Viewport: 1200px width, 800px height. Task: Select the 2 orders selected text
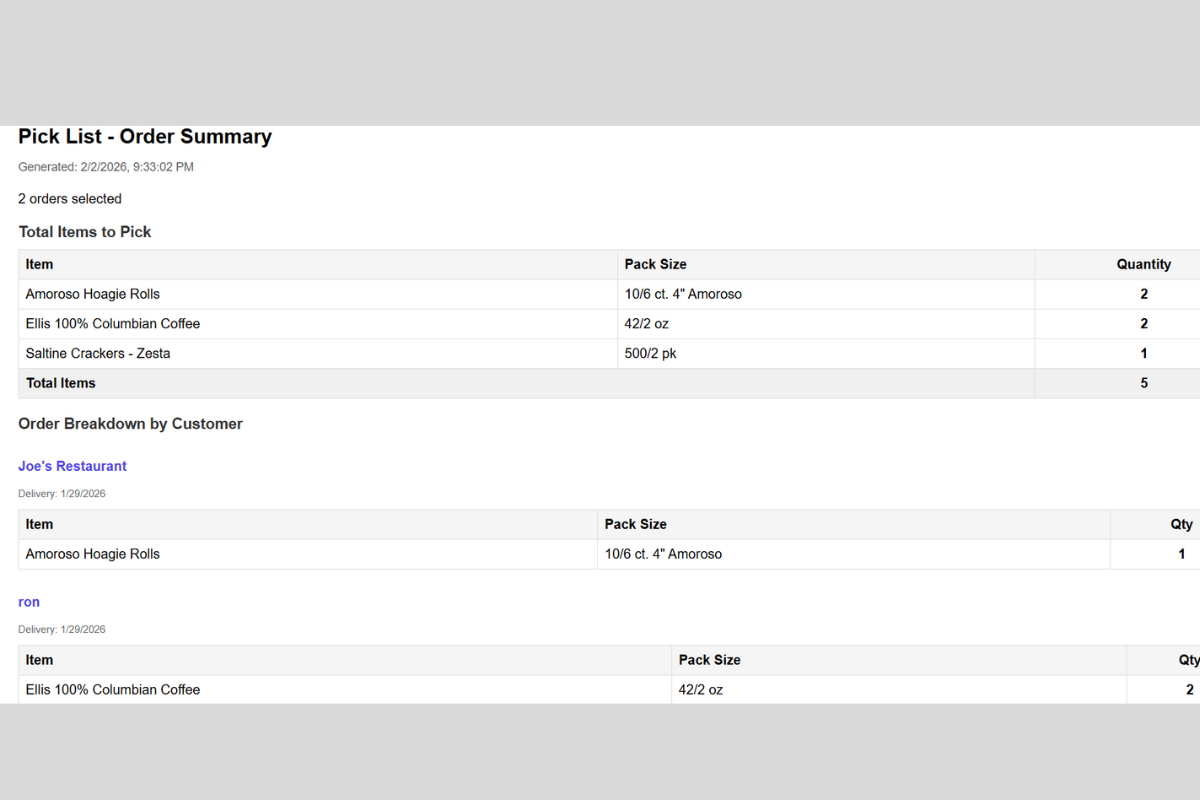click(x=69, y=198)
